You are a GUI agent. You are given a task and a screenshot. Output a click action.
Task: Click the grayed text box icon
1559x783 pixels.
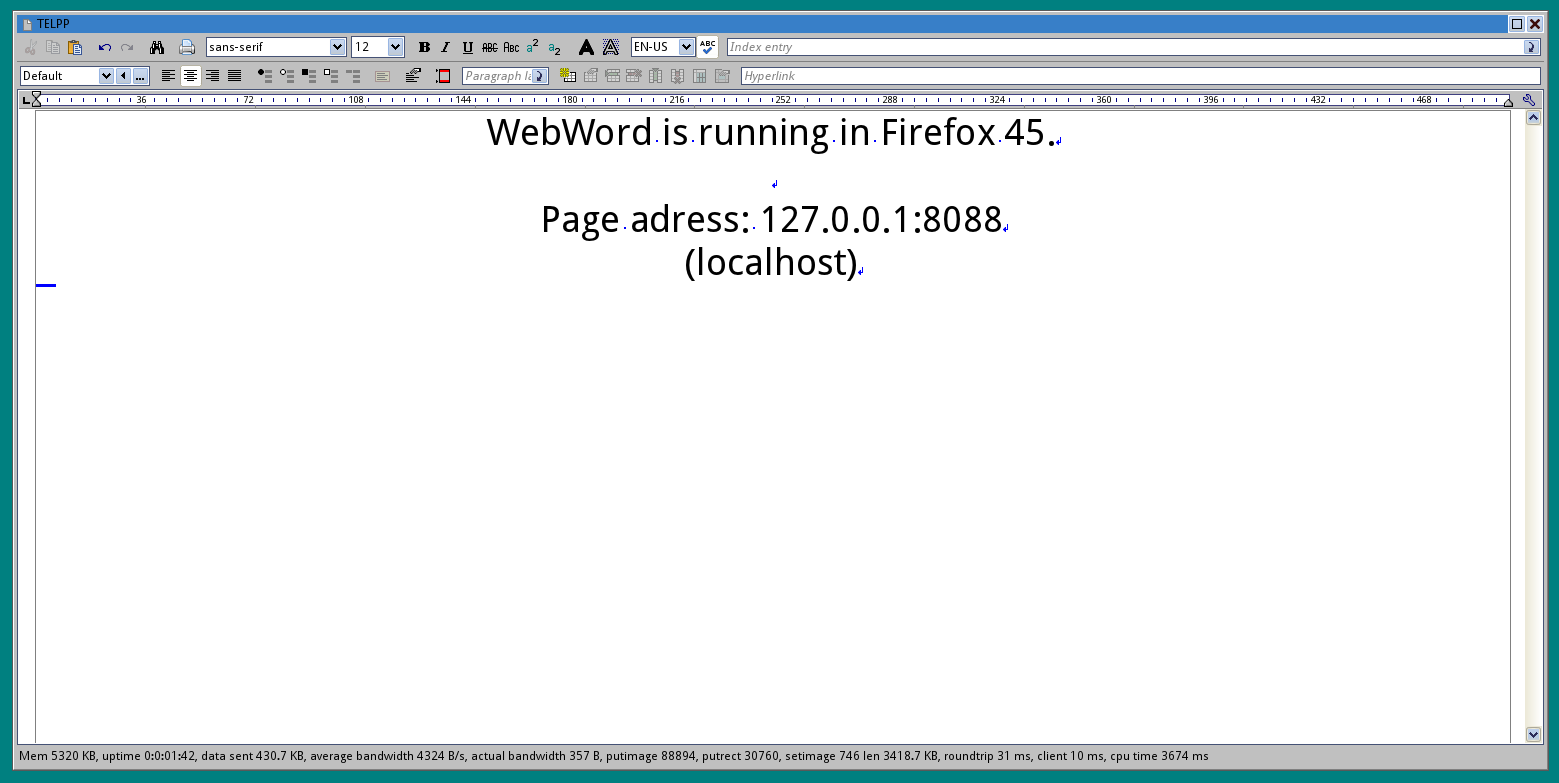382,76
